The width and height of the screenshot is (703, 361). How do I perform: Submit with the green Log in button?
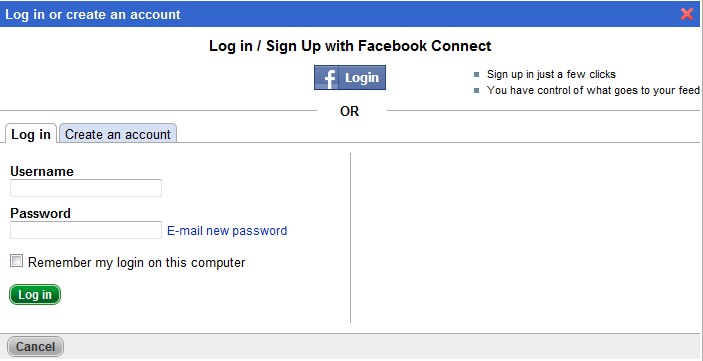point(35,295)
